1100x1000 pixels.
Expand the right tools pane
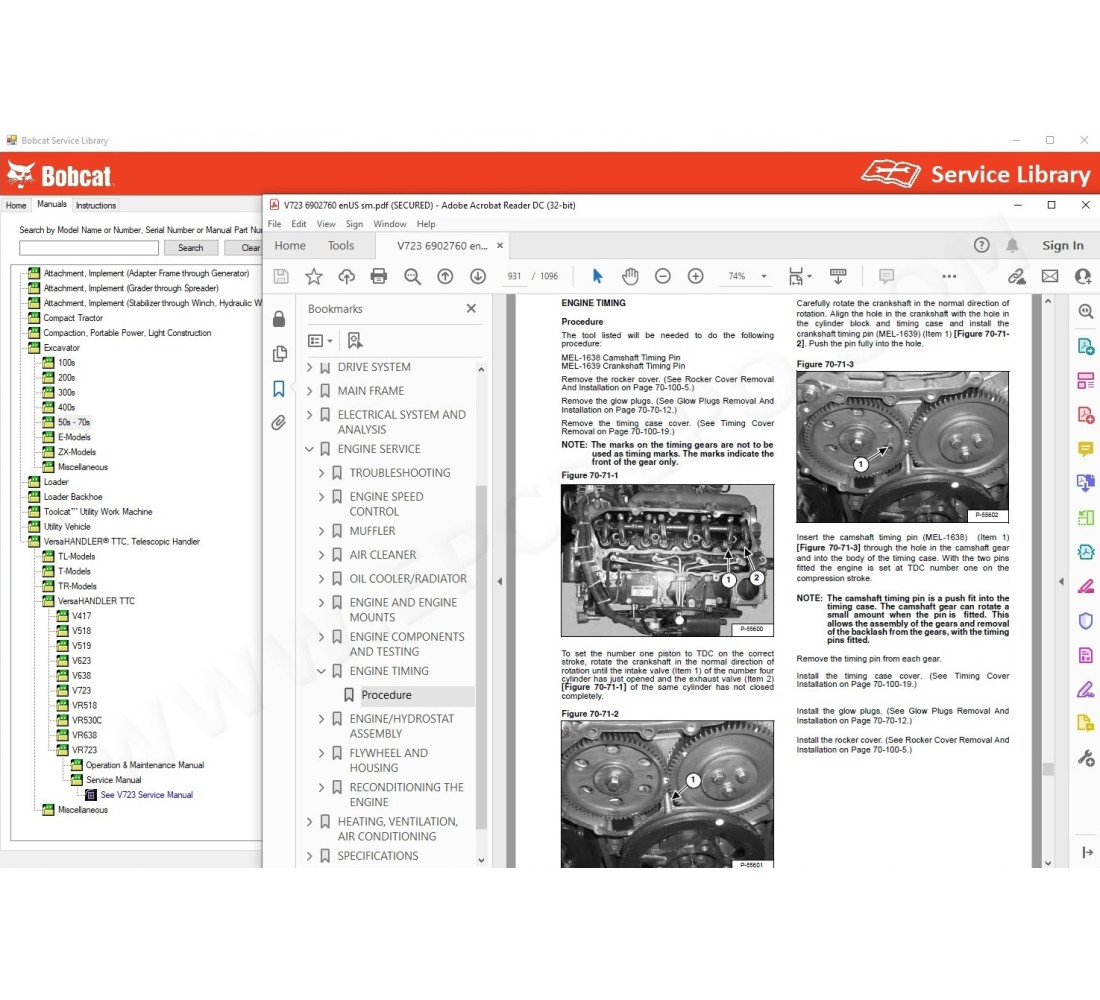(1087, 852)
